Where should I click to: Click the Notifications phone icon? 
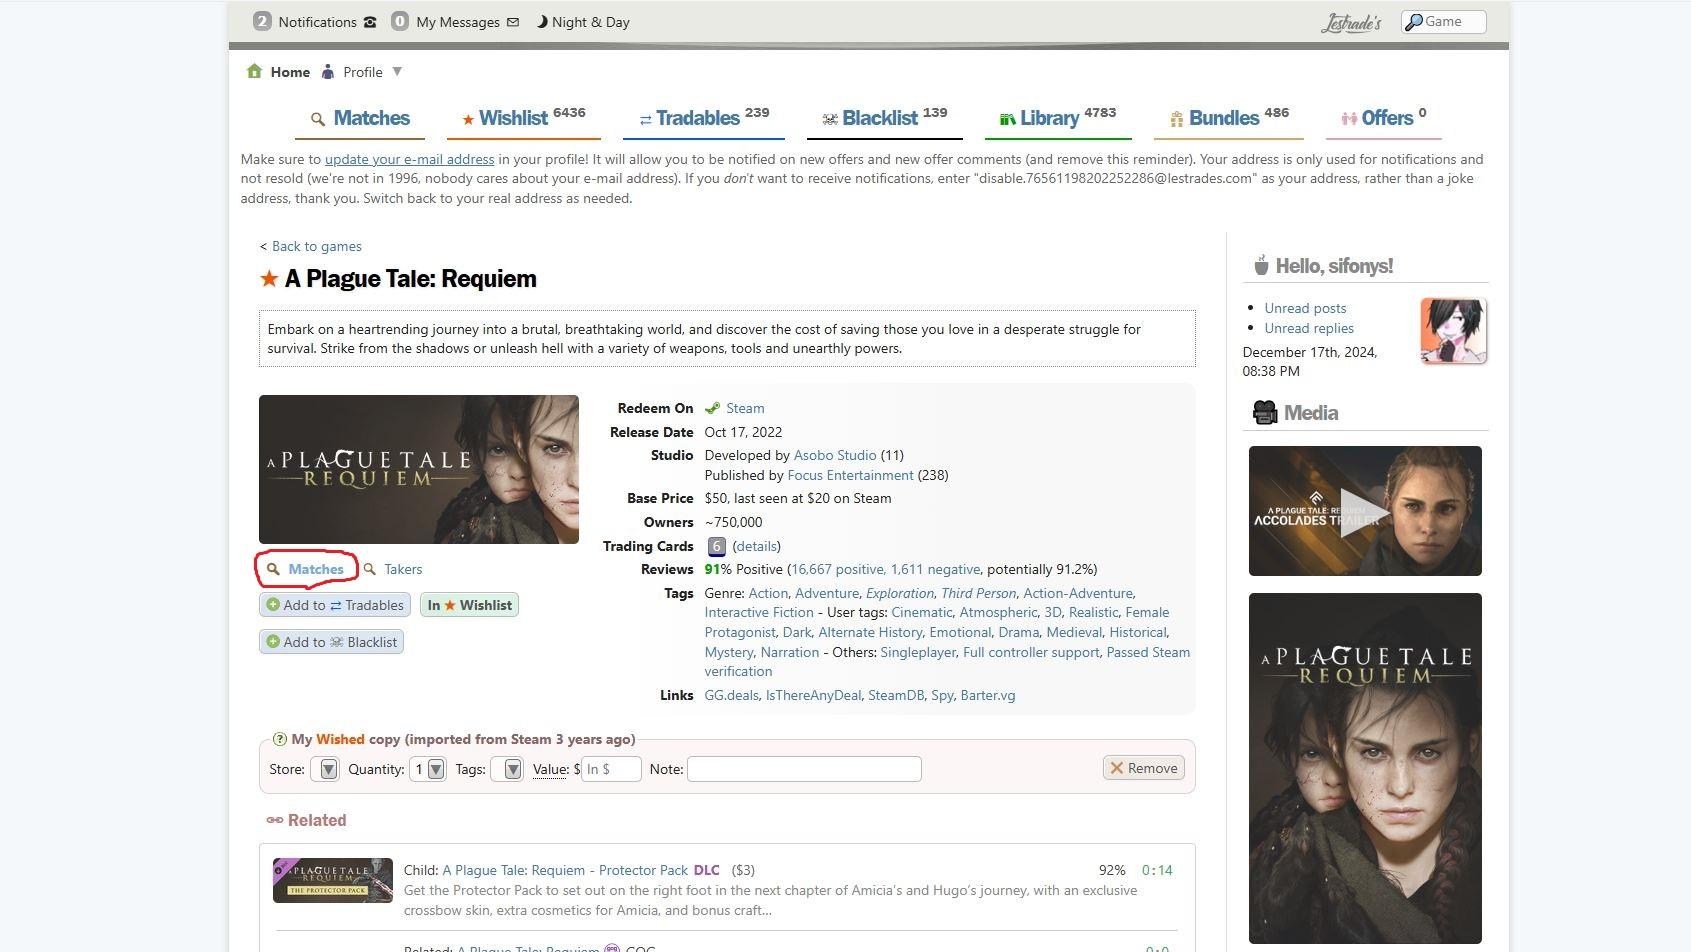[x=370, y=22]
